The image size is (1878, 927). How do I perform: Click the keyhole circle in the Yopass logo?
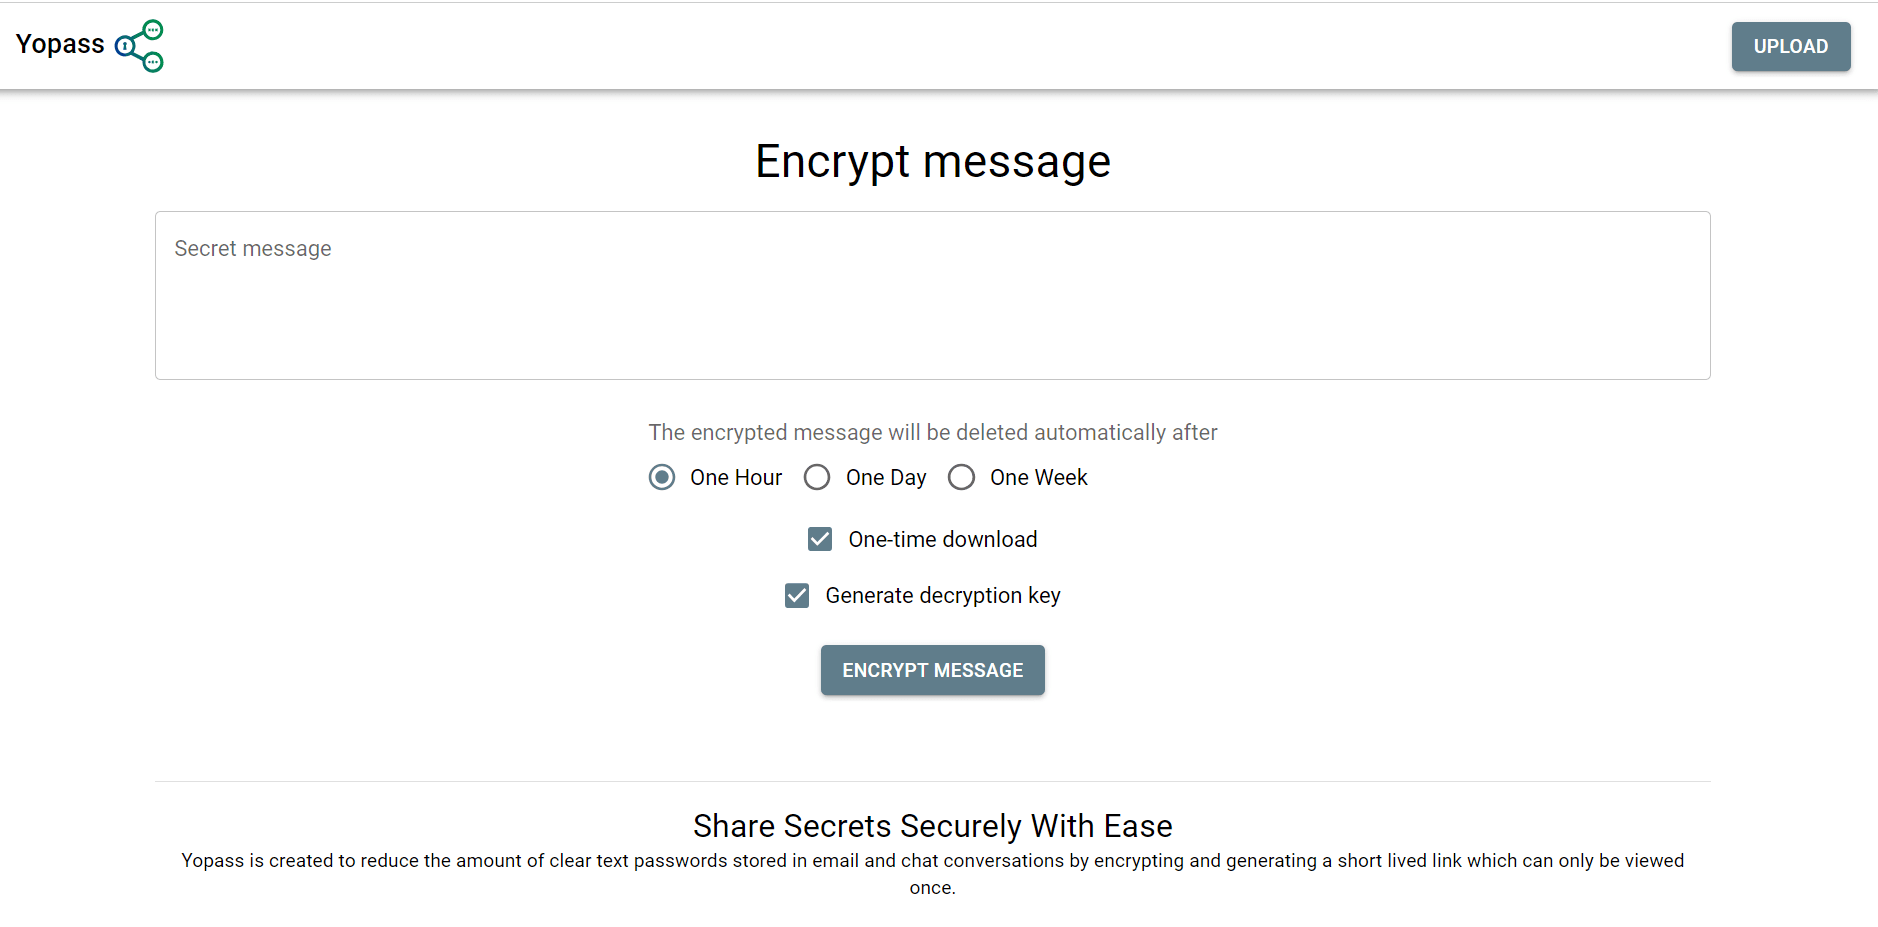[124, 46]
